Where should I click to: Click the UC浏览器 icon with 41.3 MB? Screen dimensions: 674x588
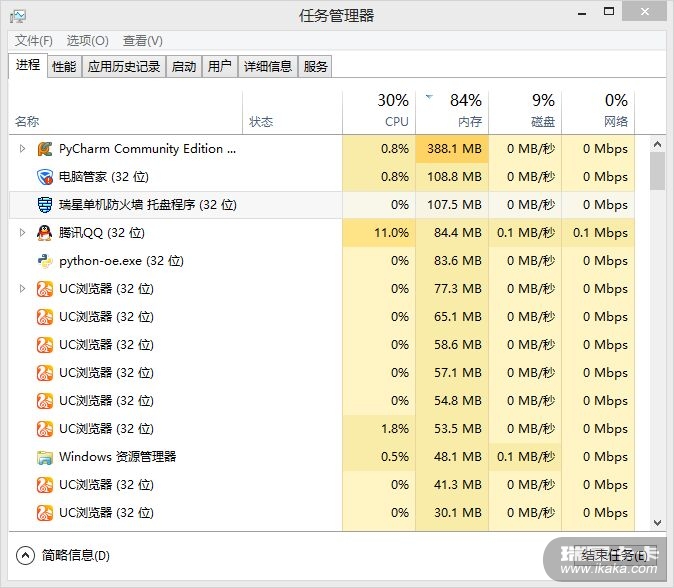click(45, 485)
